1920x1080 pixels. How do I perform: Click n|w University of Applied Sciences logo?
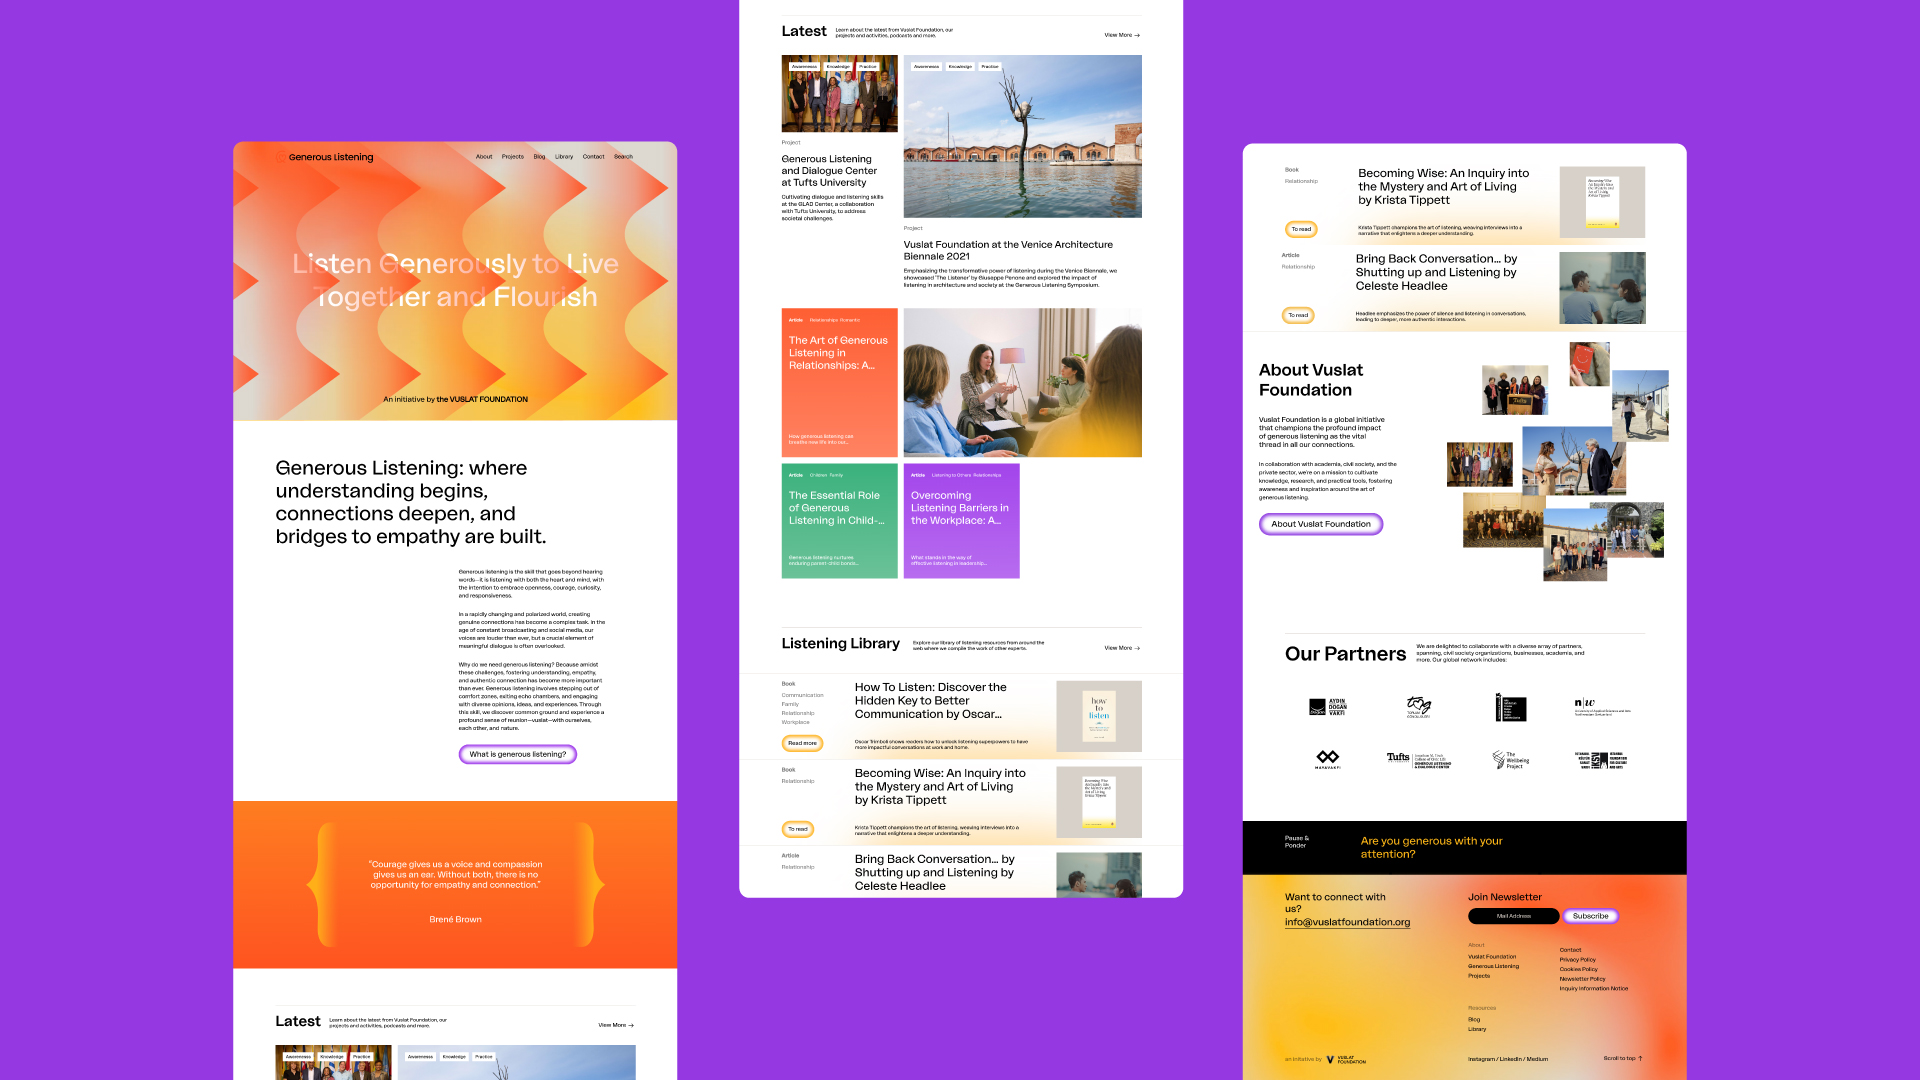click(x=1602, y=707)
